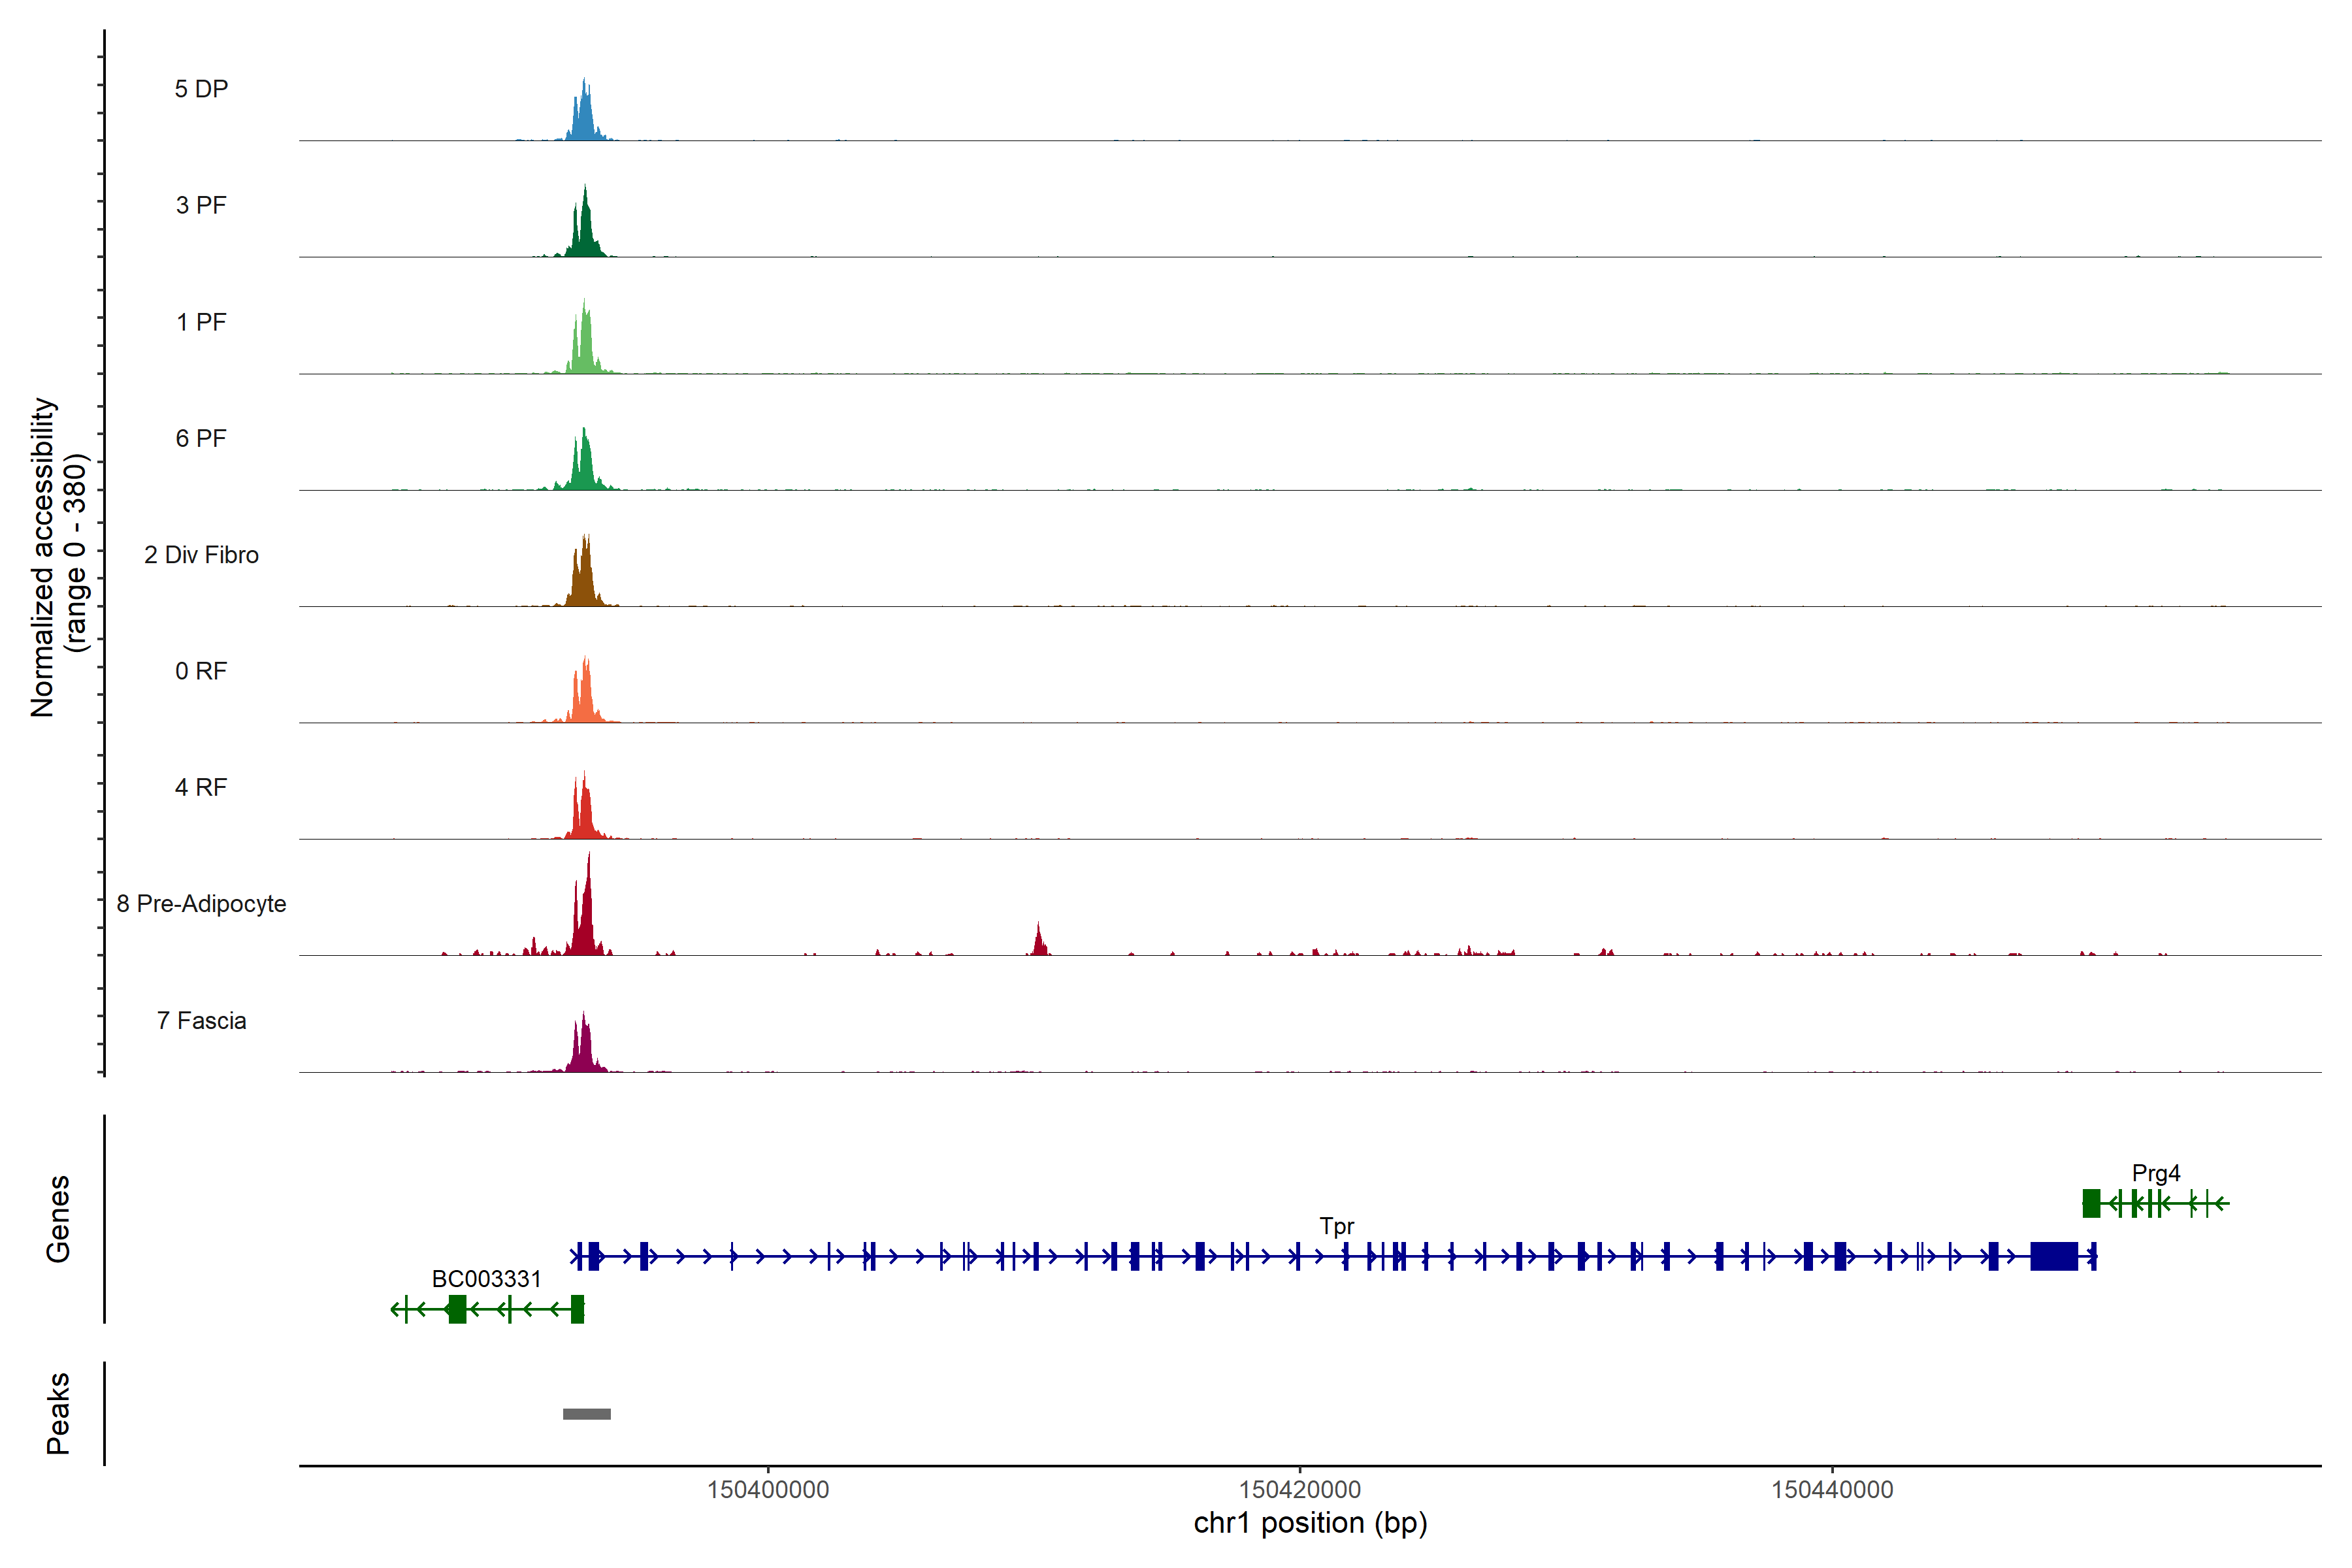
Task: Click the 0 RF track label
Action: [x=201, y=671]
